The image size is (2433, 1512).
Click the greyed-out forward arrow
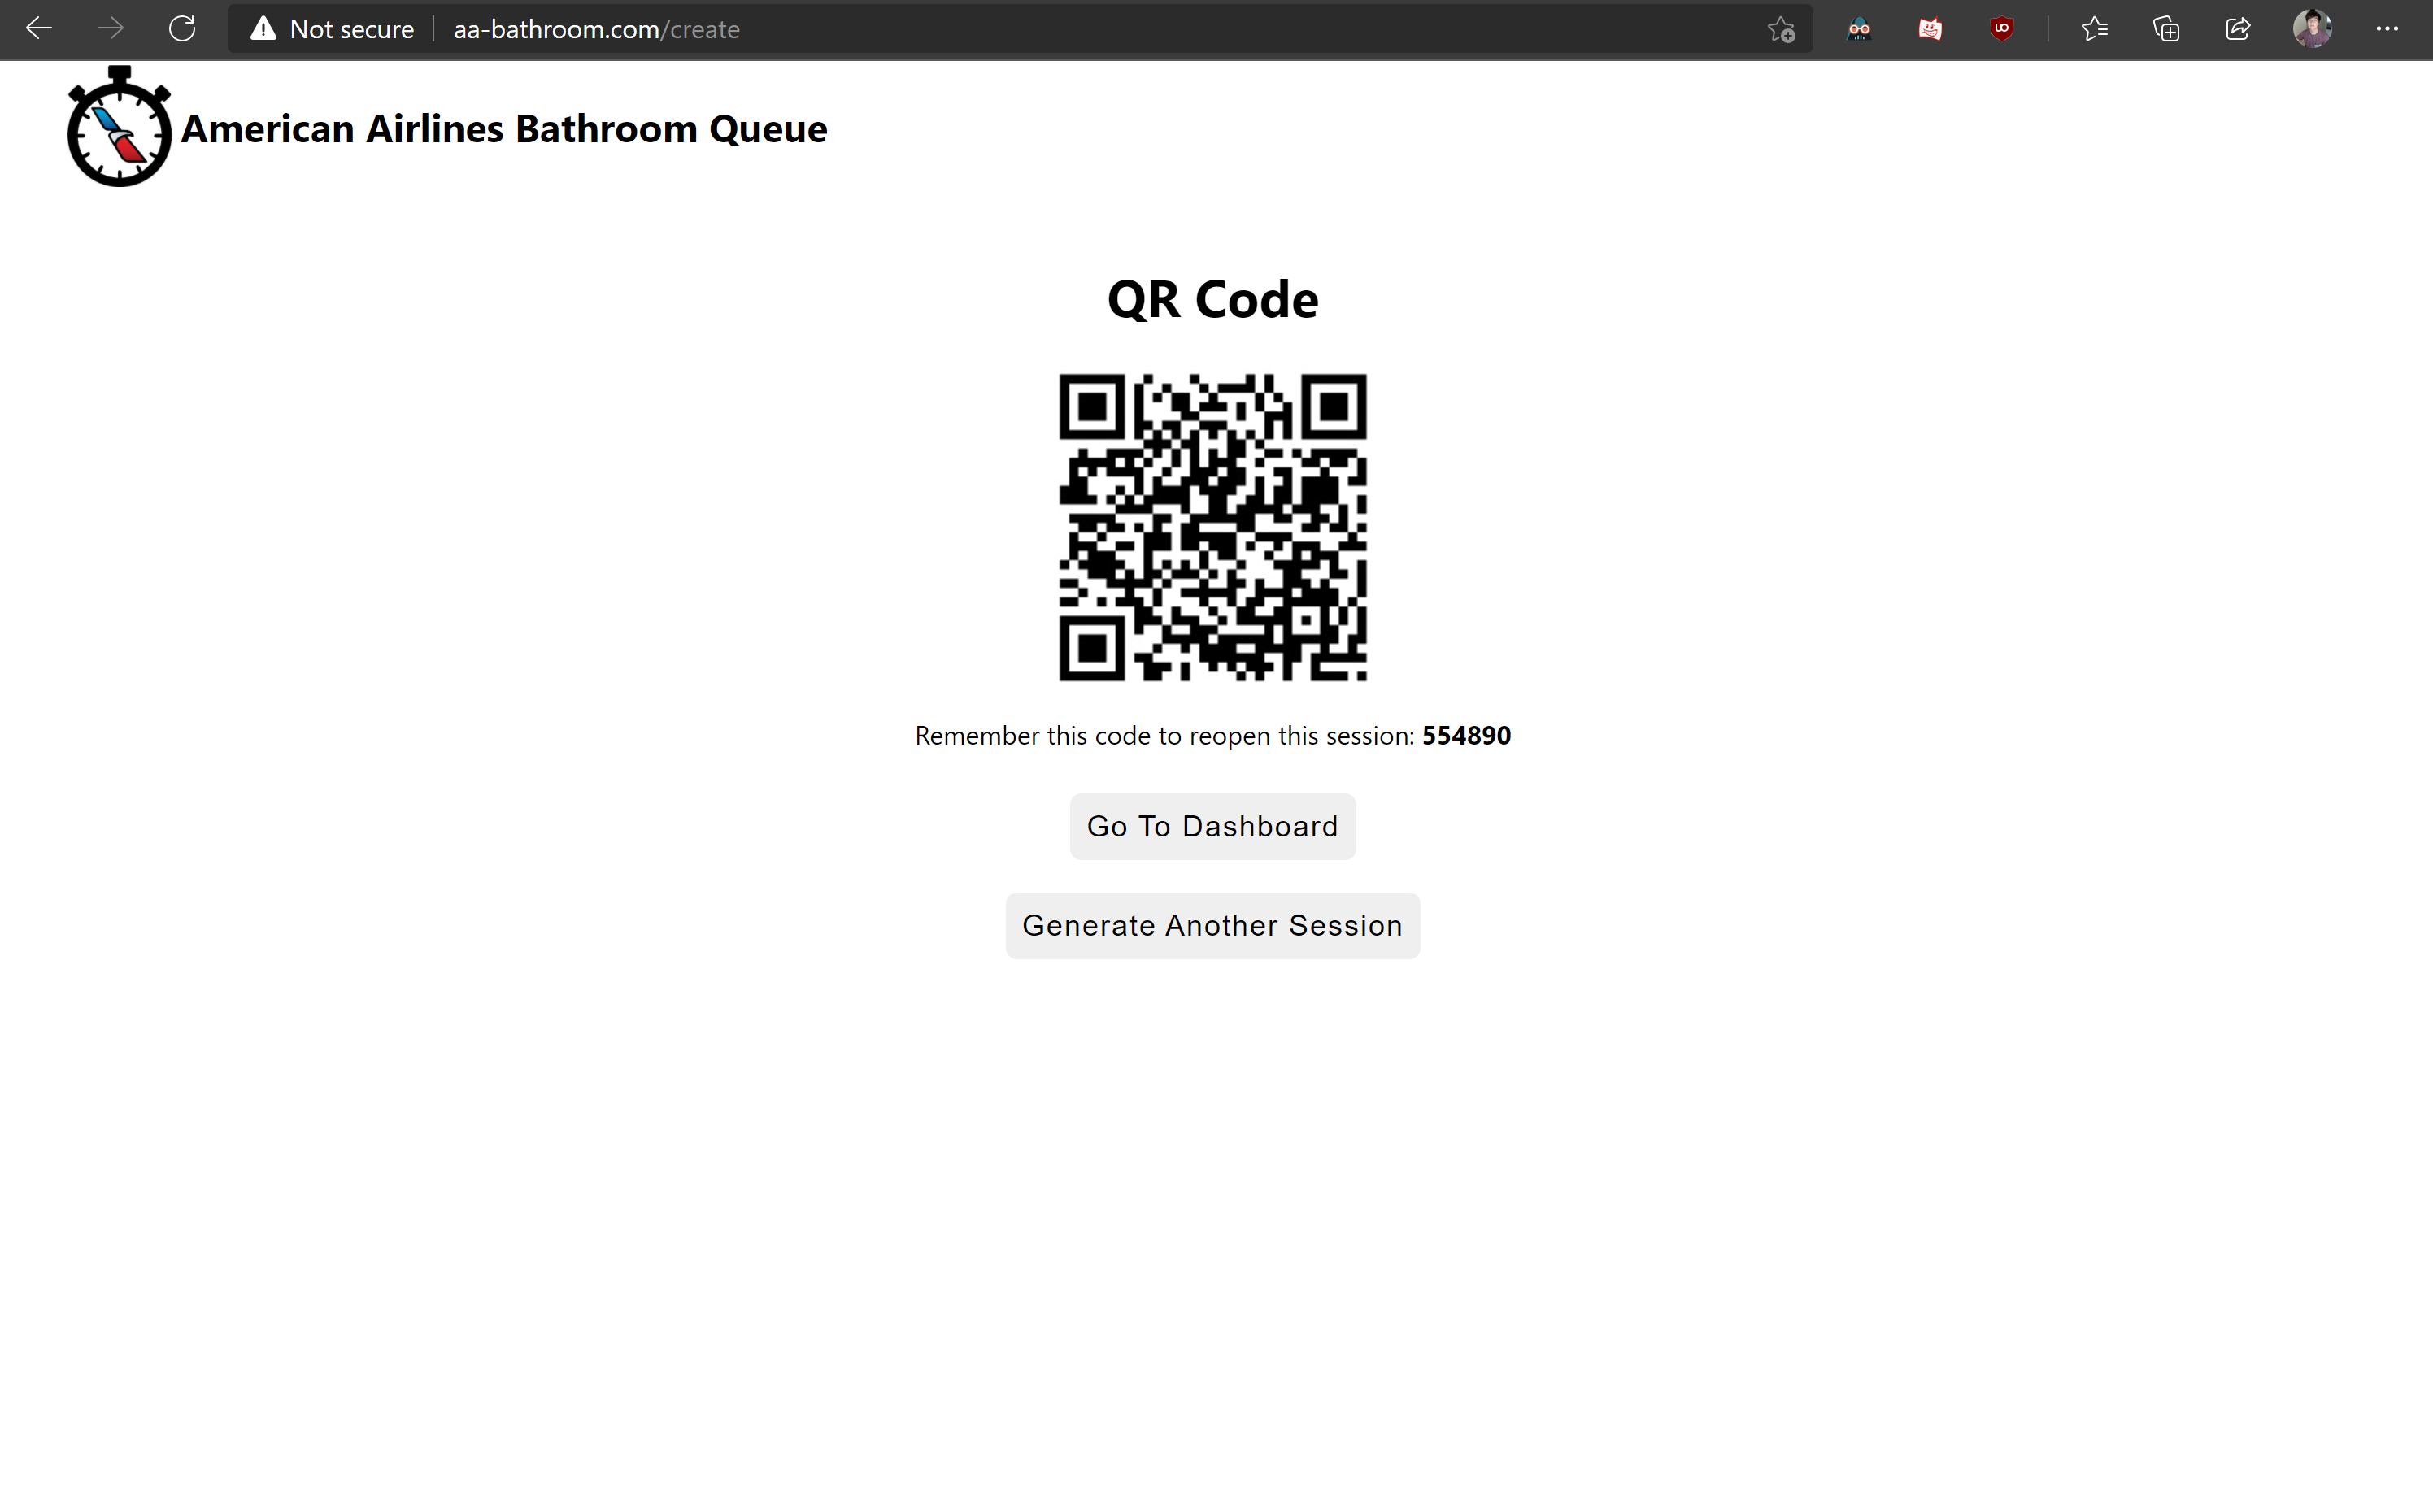pos(110,29)
